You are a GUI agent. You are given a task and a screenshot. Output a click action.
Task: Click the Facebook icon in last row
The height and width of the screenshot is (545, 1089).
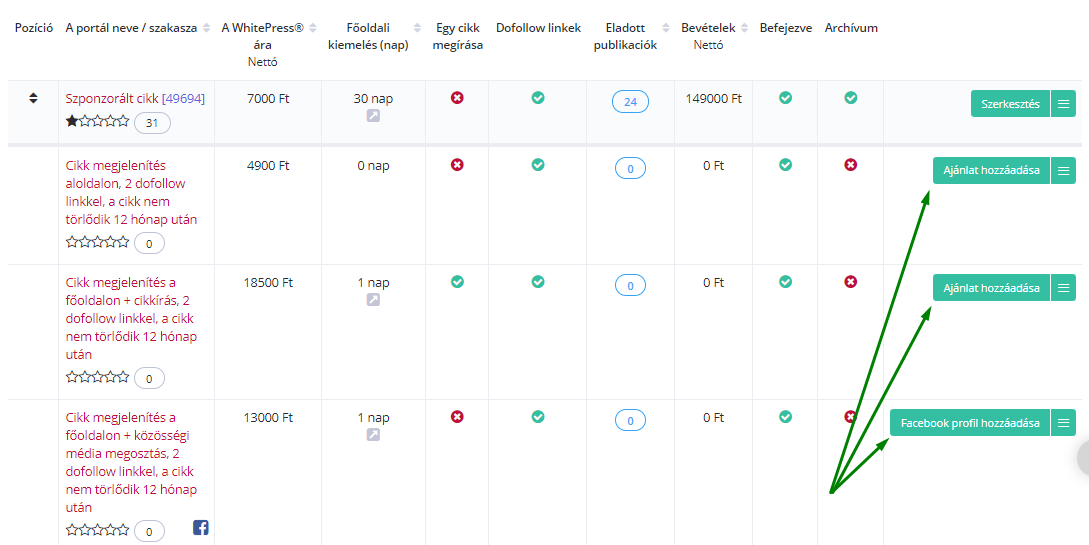click(x=201, y=528)
